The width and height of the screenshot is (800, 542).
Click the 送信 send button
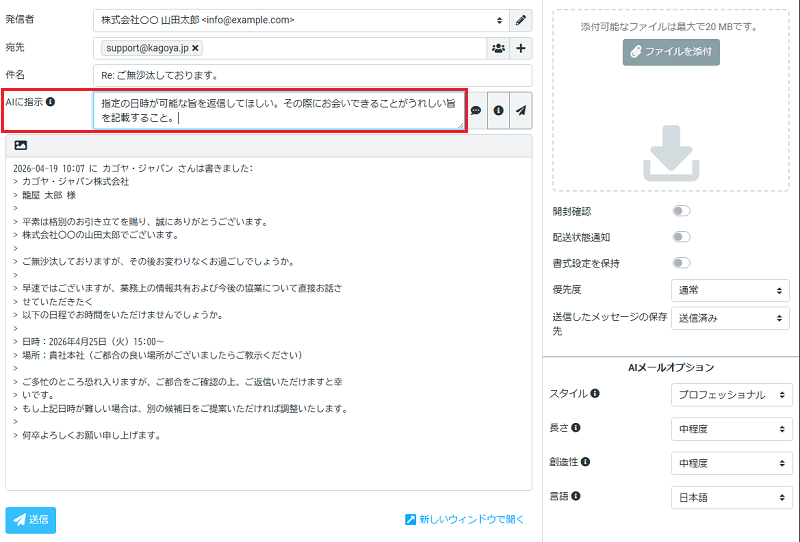pos(31,520)
